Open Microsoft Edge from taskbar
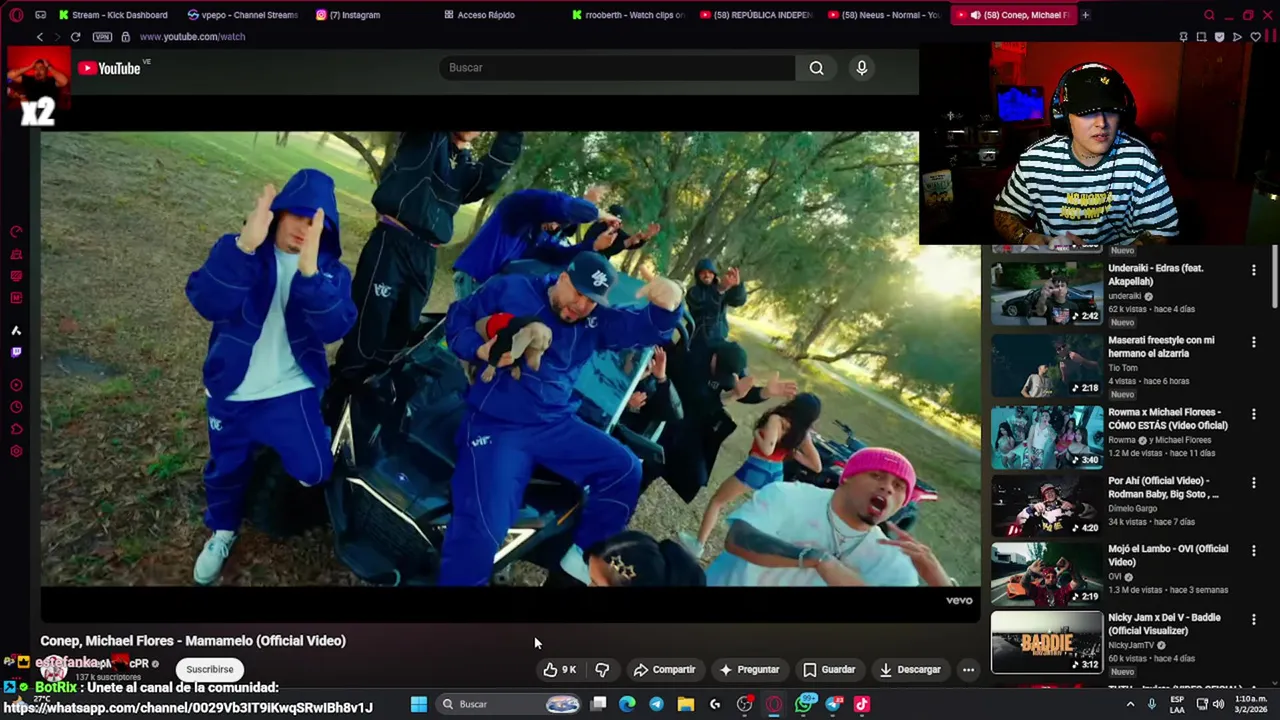The width and height of the screenshot is (1280, 720). pos(627,704)
